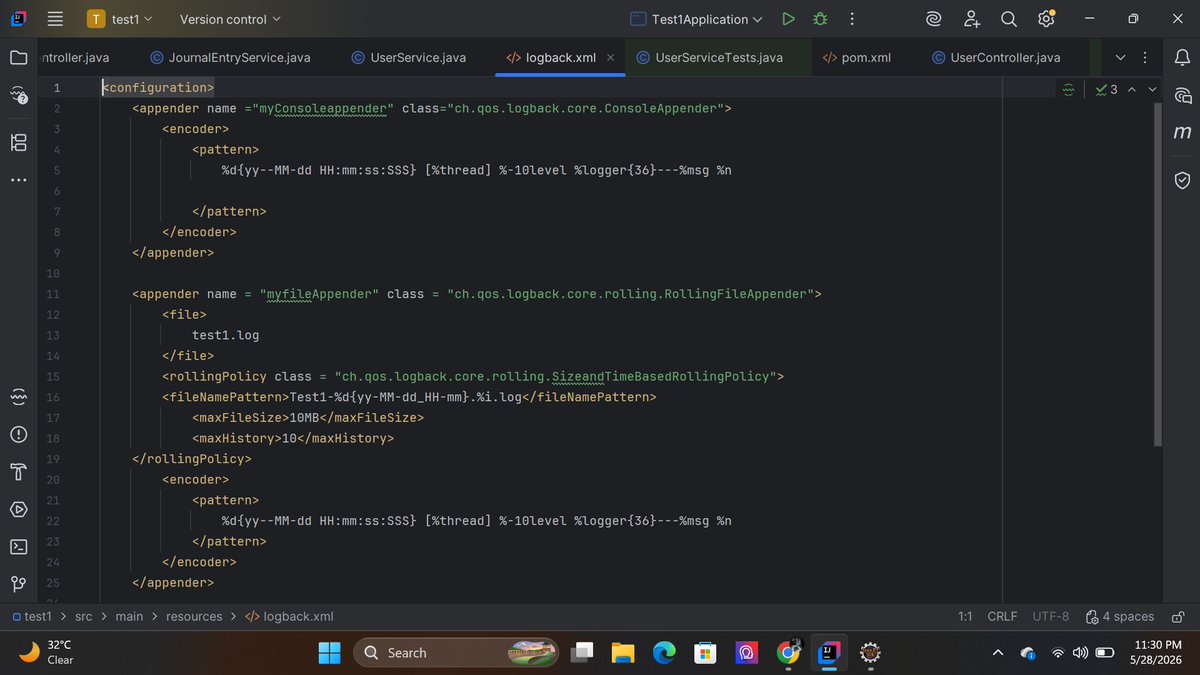This screenshot has width=1200, height=675.
Task: Run Test1Application with the green play button
Action: 788,19
